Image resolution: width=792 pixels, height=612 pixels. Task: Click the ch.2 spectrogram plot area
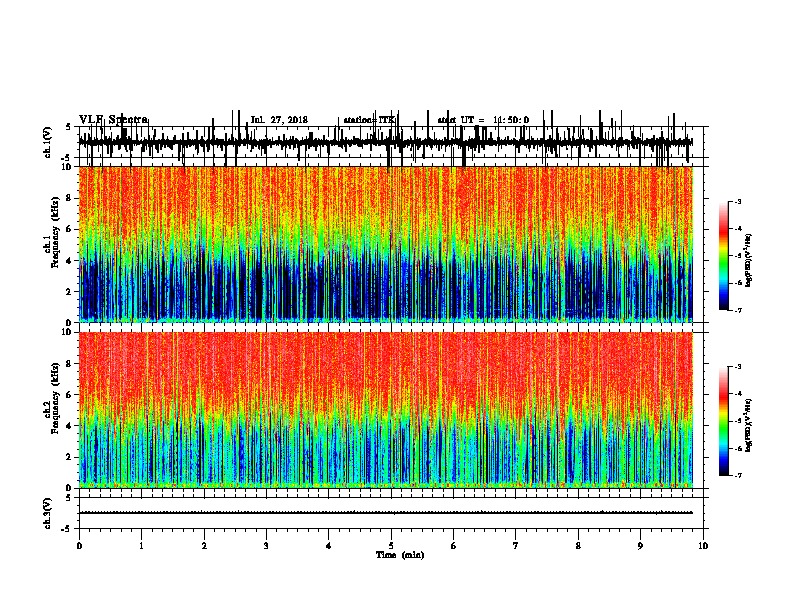386,410
